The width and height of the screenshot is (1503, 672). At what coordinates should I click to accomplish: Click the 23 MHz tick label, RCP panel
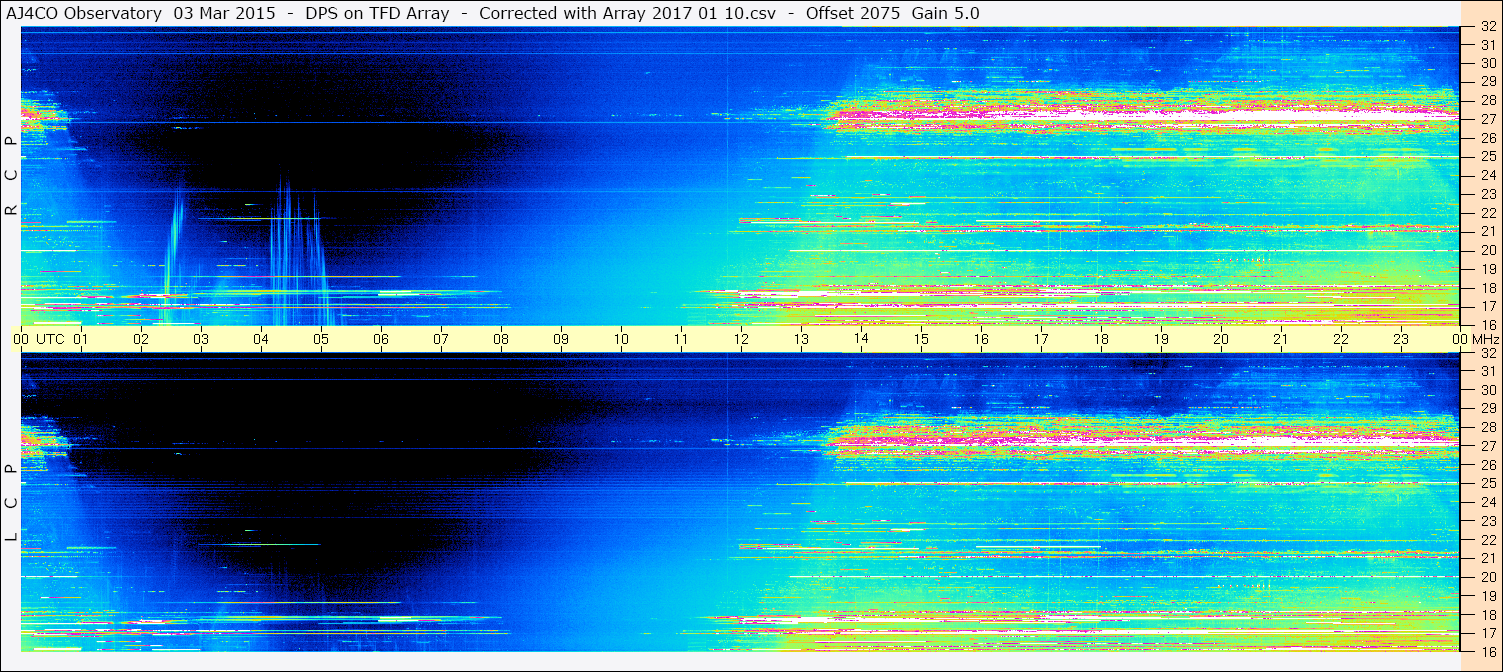click(x=1487, y=194)
